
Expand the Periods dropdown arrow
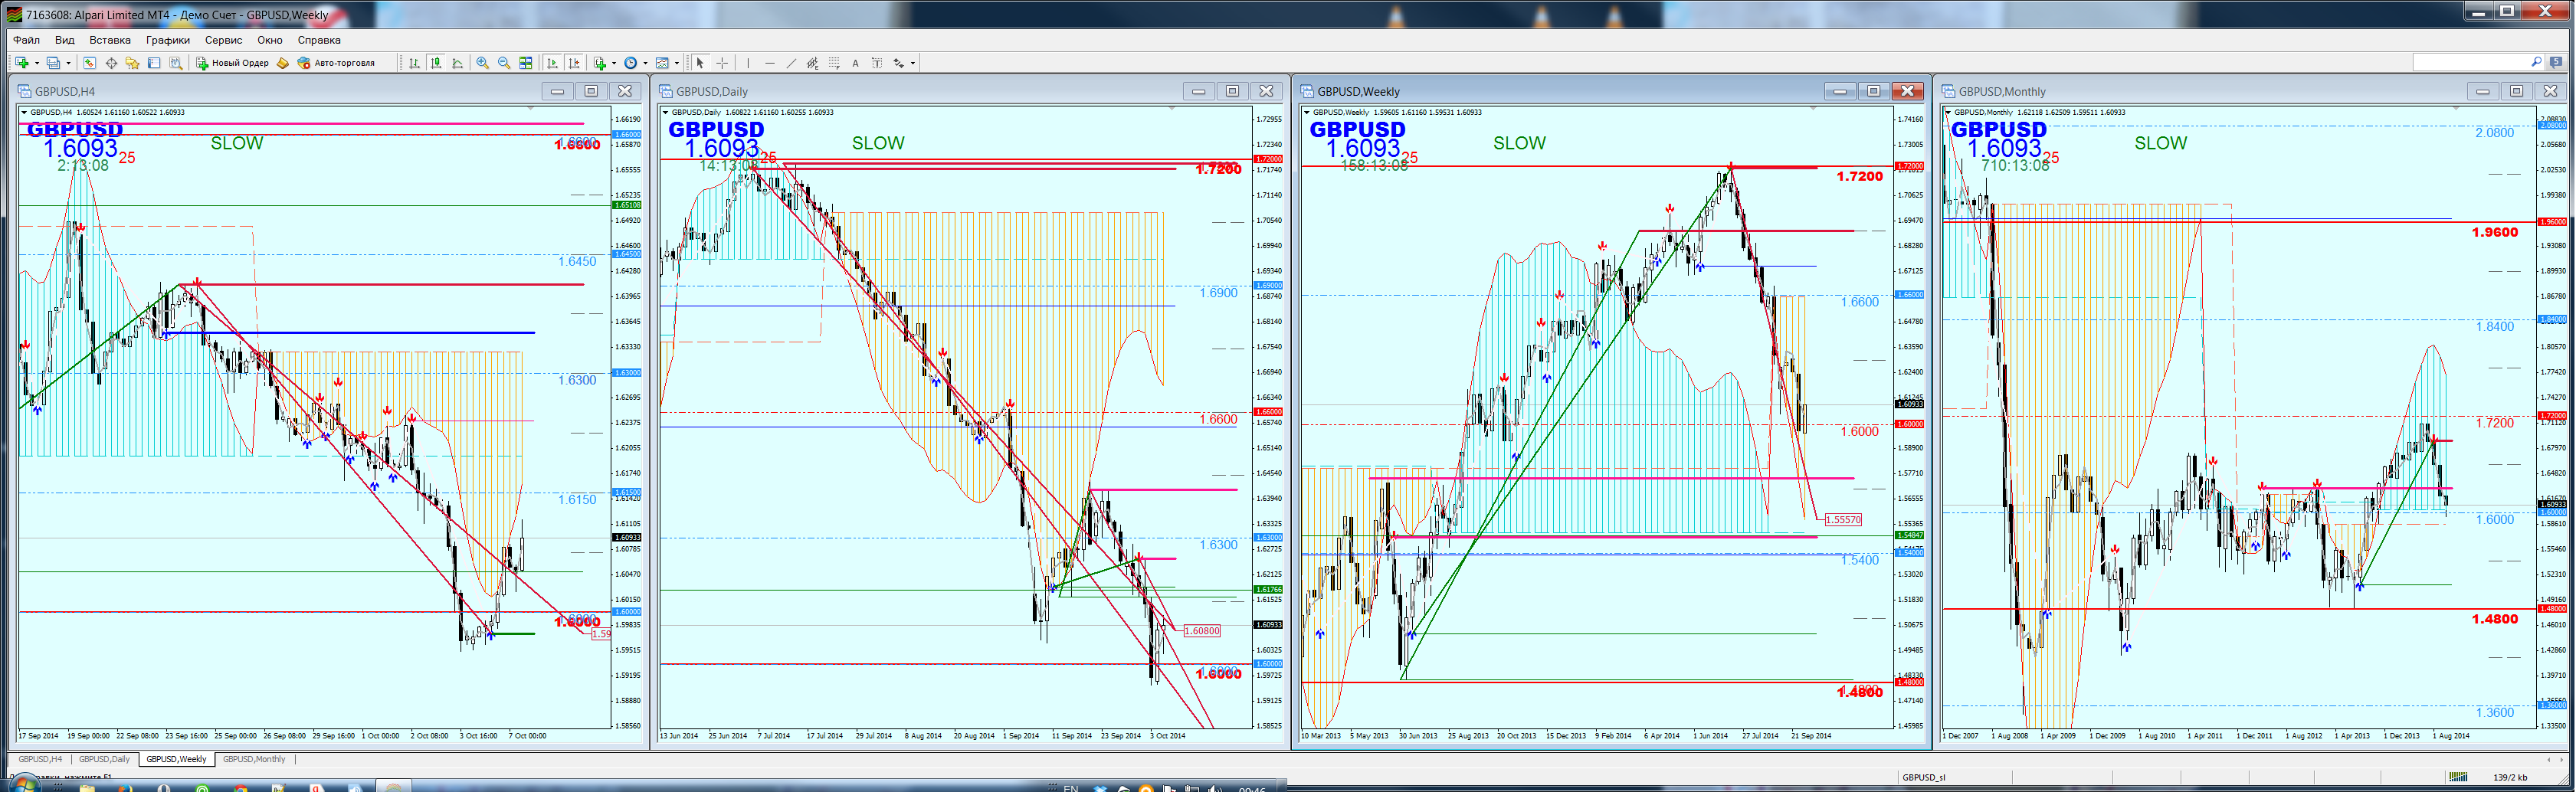(x=646, y=63)
